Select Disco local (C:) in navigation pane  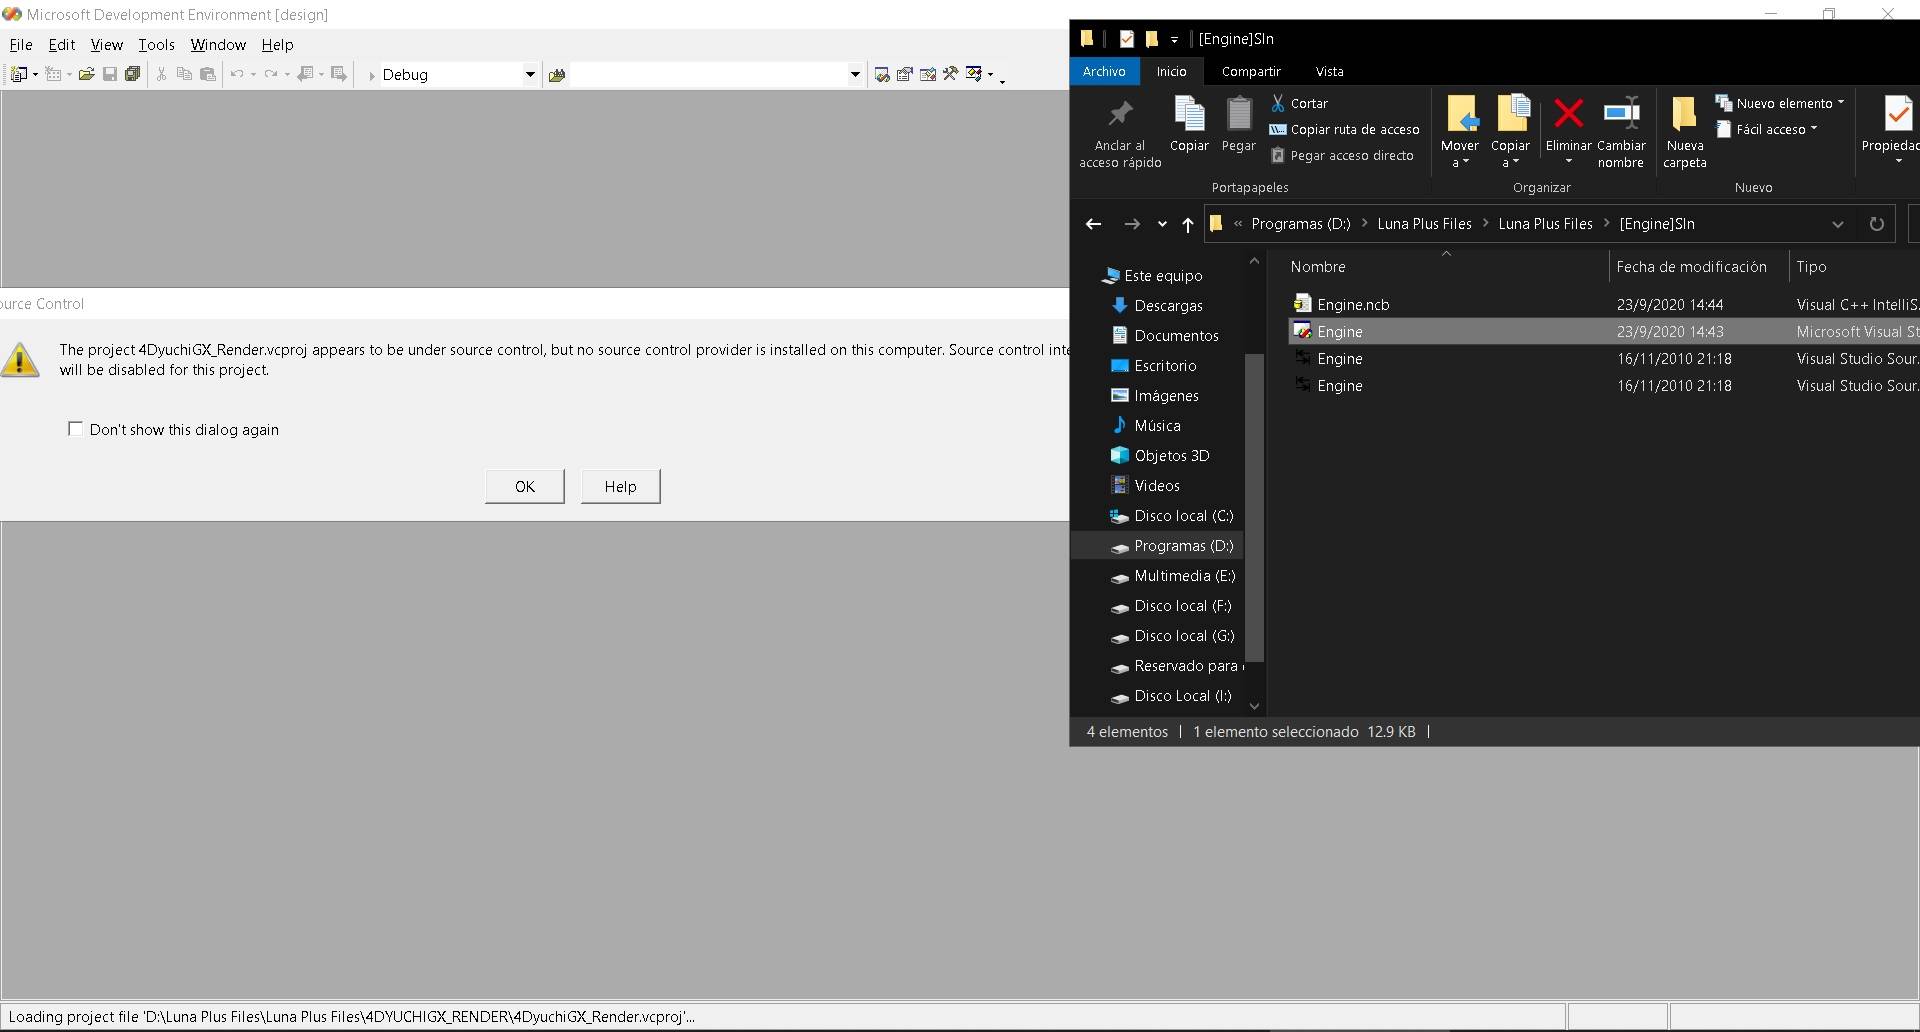point(1183,516)
